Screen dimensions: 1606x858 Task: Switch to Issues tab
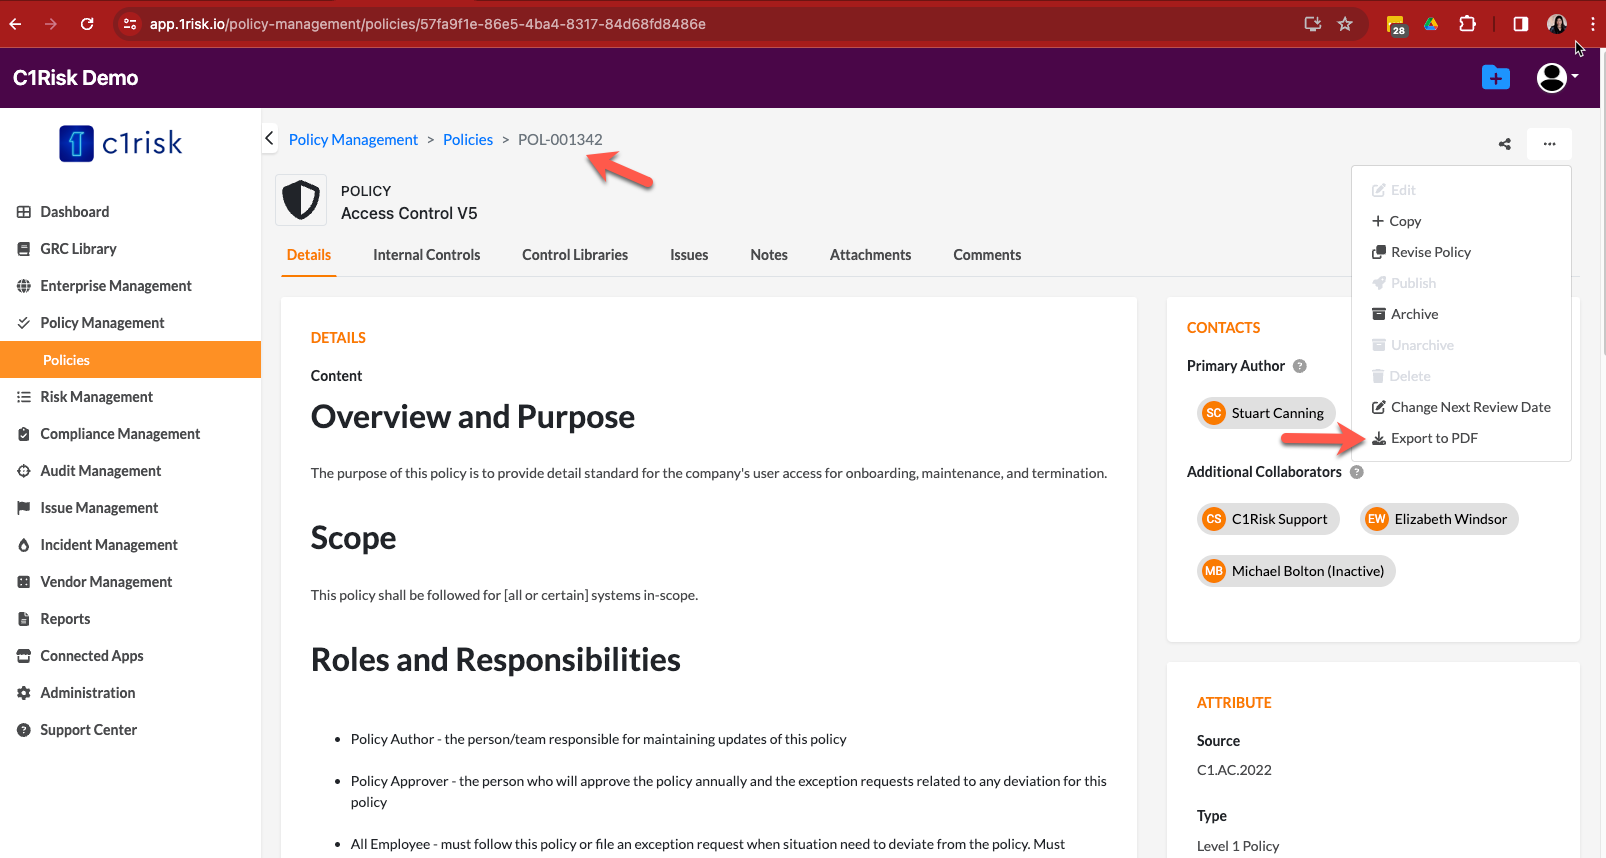point(689,255)
